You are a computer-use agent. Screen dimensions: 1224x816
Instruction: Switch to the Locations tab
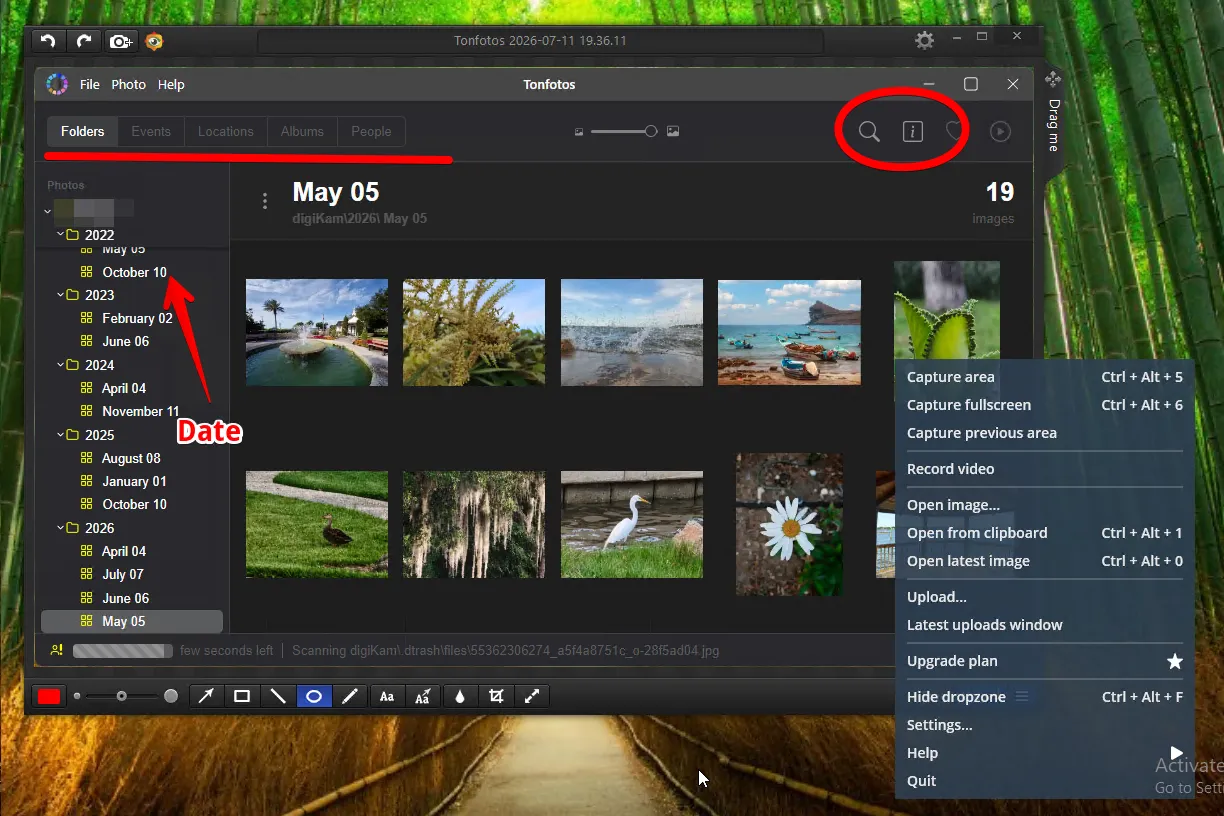click(x=226, y=131)
